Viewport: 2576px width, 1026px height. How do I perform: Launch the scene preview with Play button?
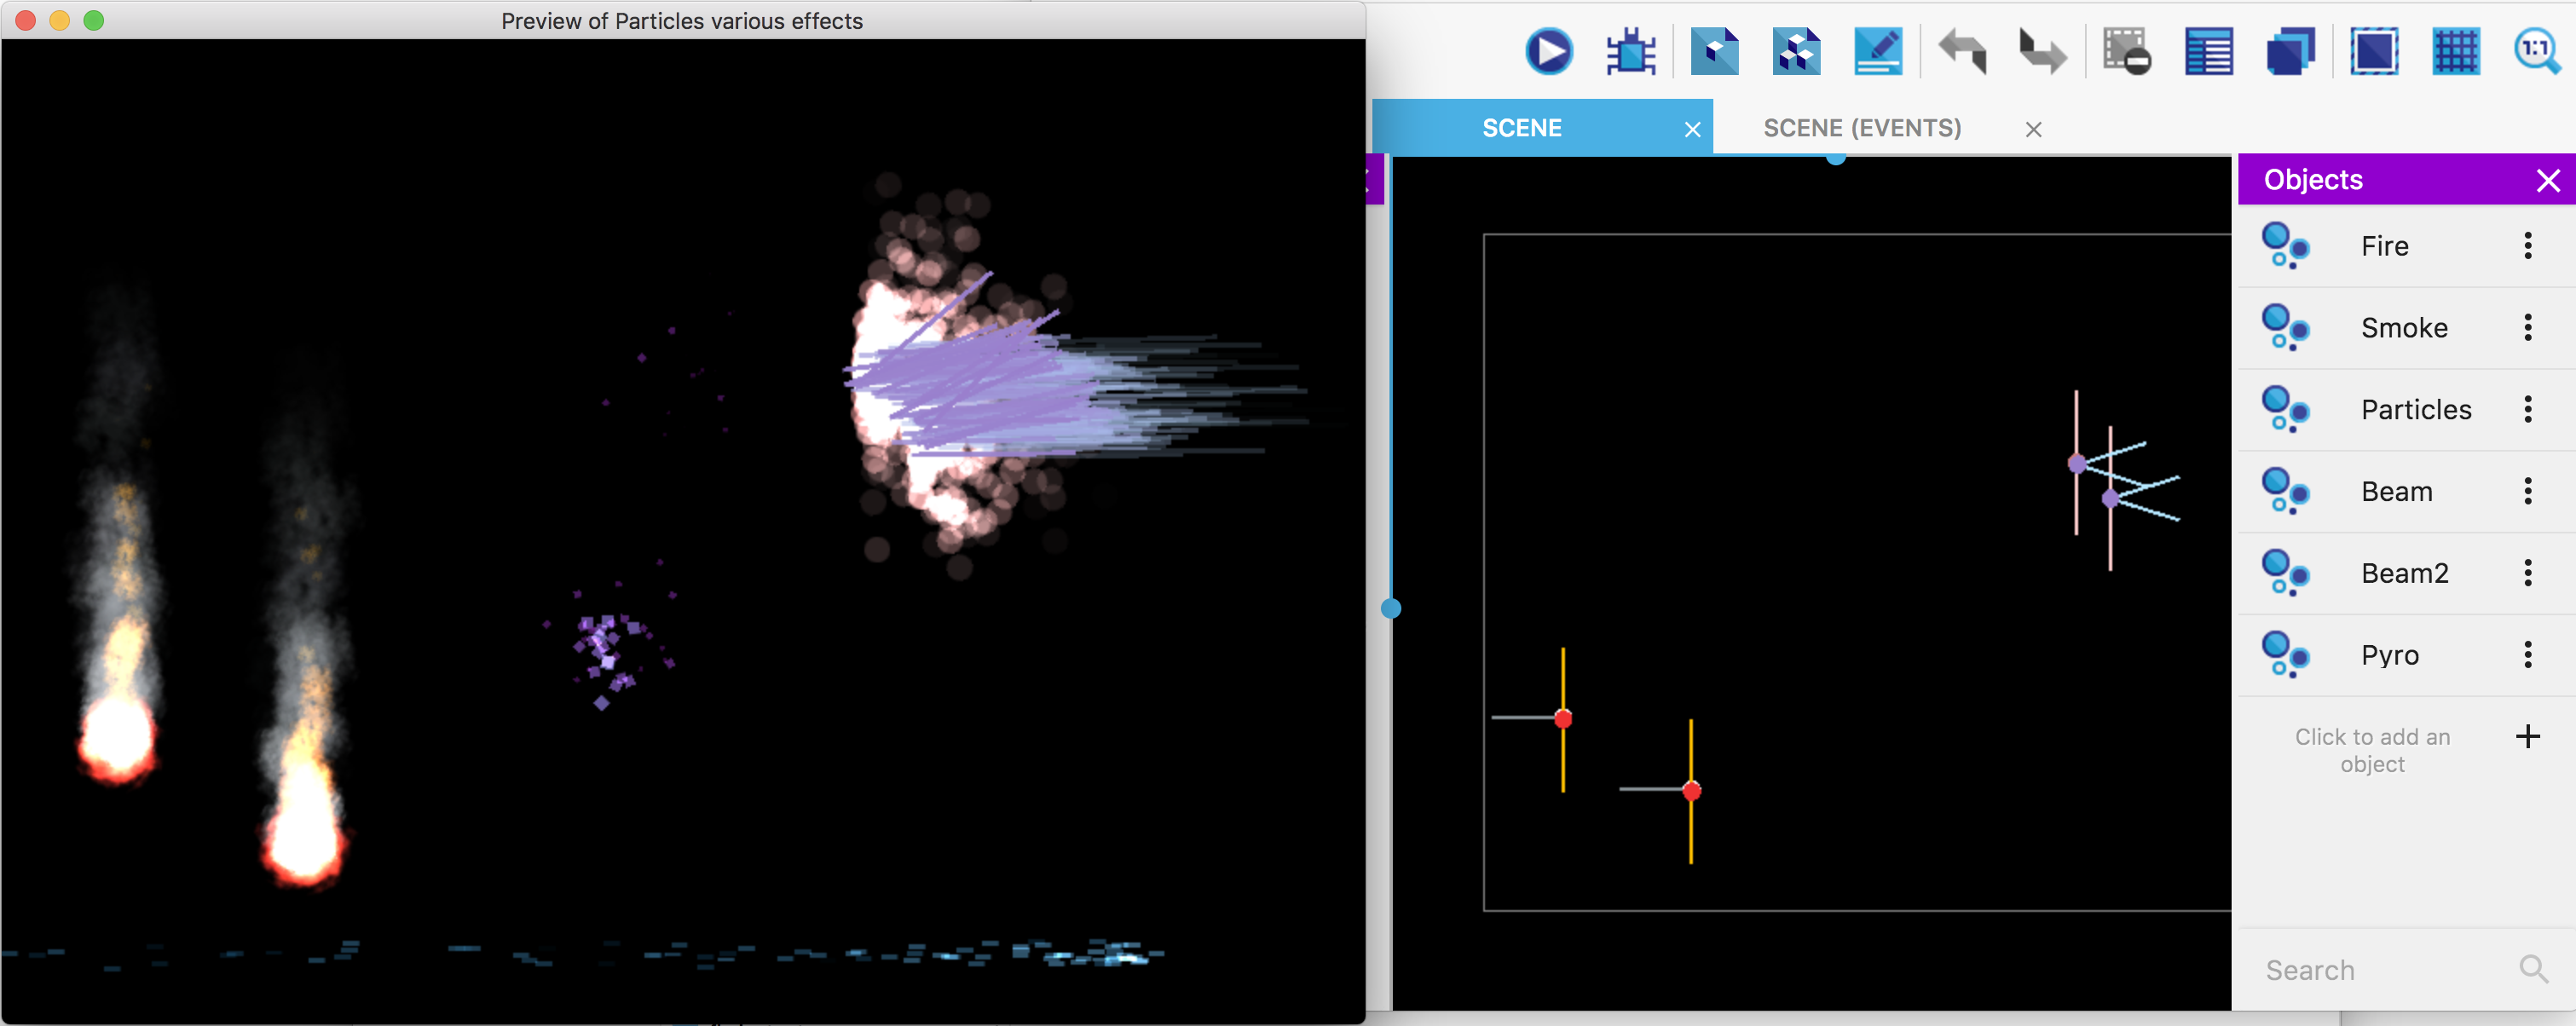pyautogui.click(x=1548, y=51)
